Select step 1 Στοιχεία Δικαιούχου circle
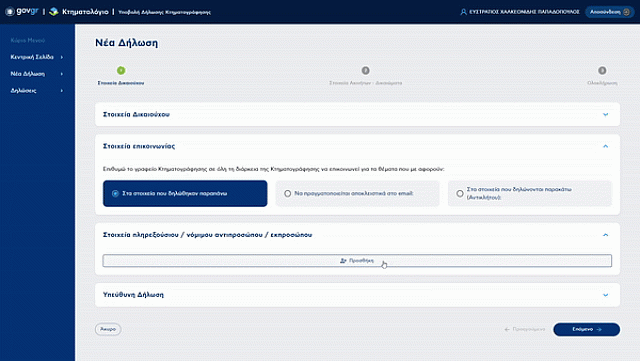Image resolution: width=640 pixels, height=361 pixels. [x=121, y=71]
